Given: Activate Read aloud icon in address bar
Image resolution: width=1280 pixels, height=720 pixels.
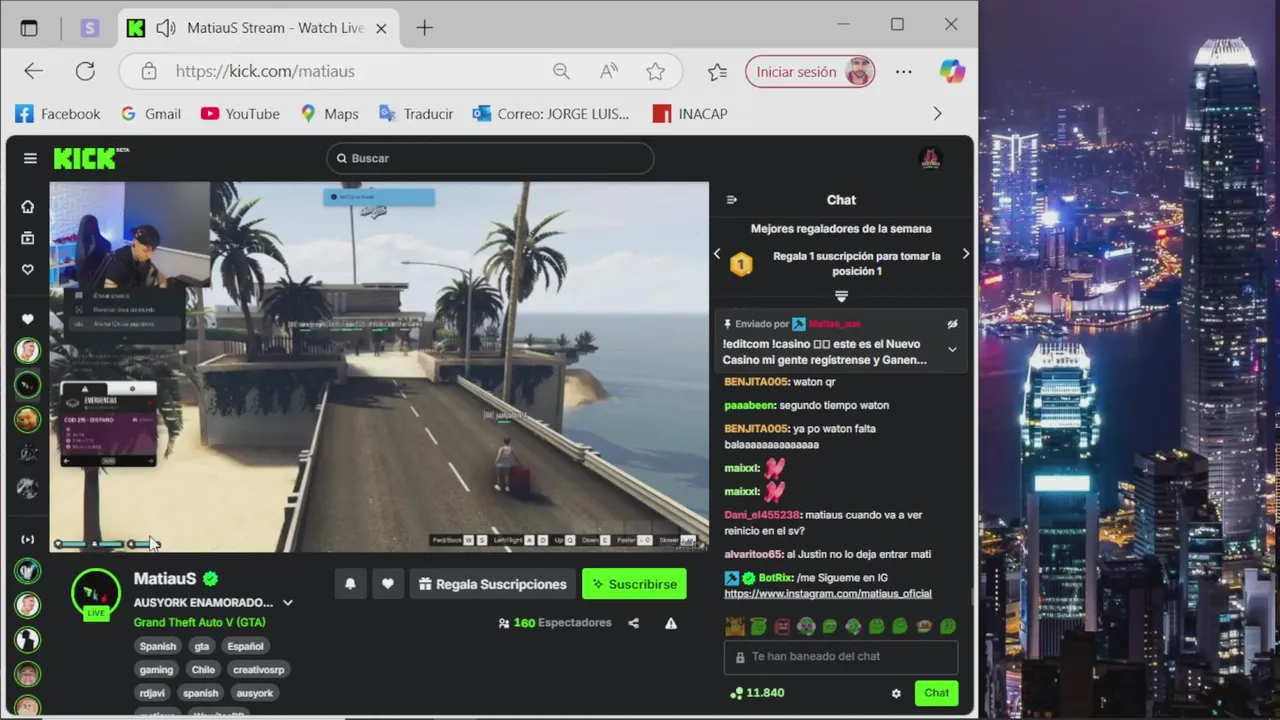Looking at the screenshot, I should pos(608,71).
